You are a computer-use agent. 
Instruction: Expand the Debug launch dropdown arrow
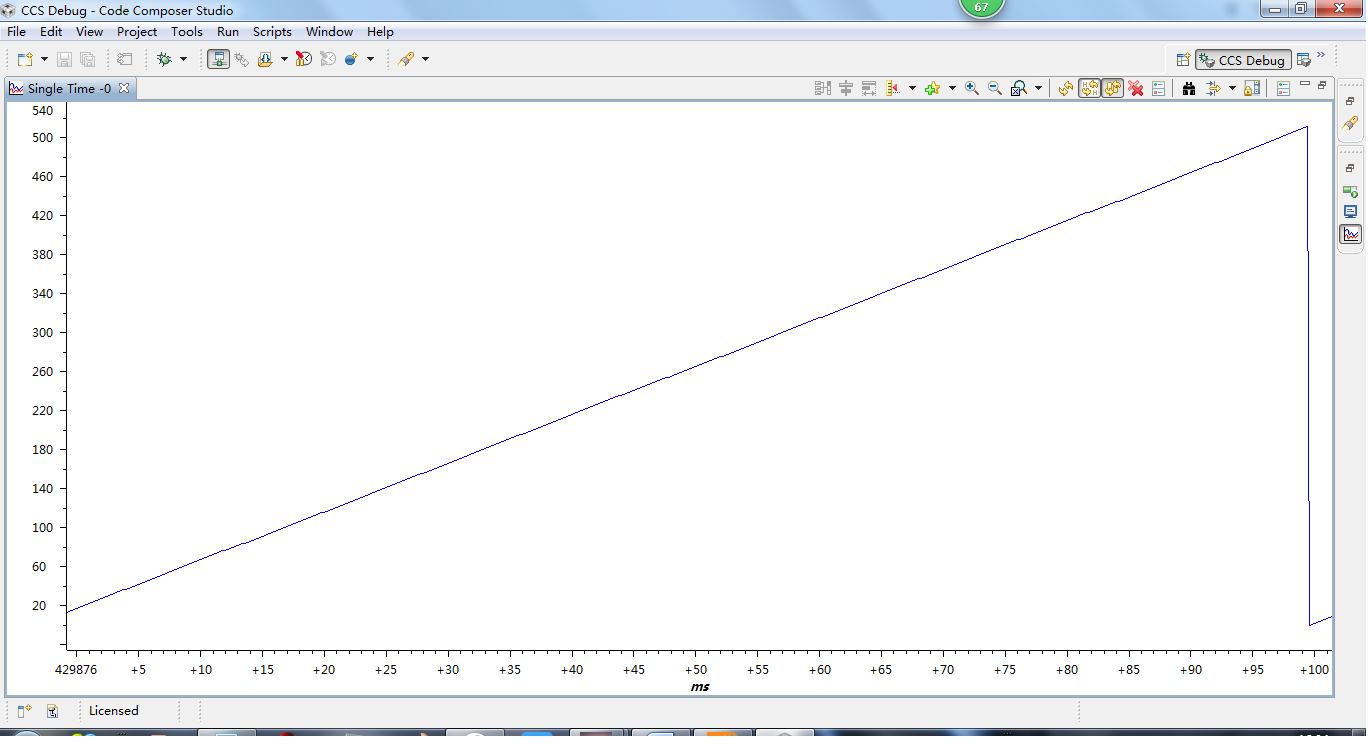pyautogui.click(x=183, y=60)
